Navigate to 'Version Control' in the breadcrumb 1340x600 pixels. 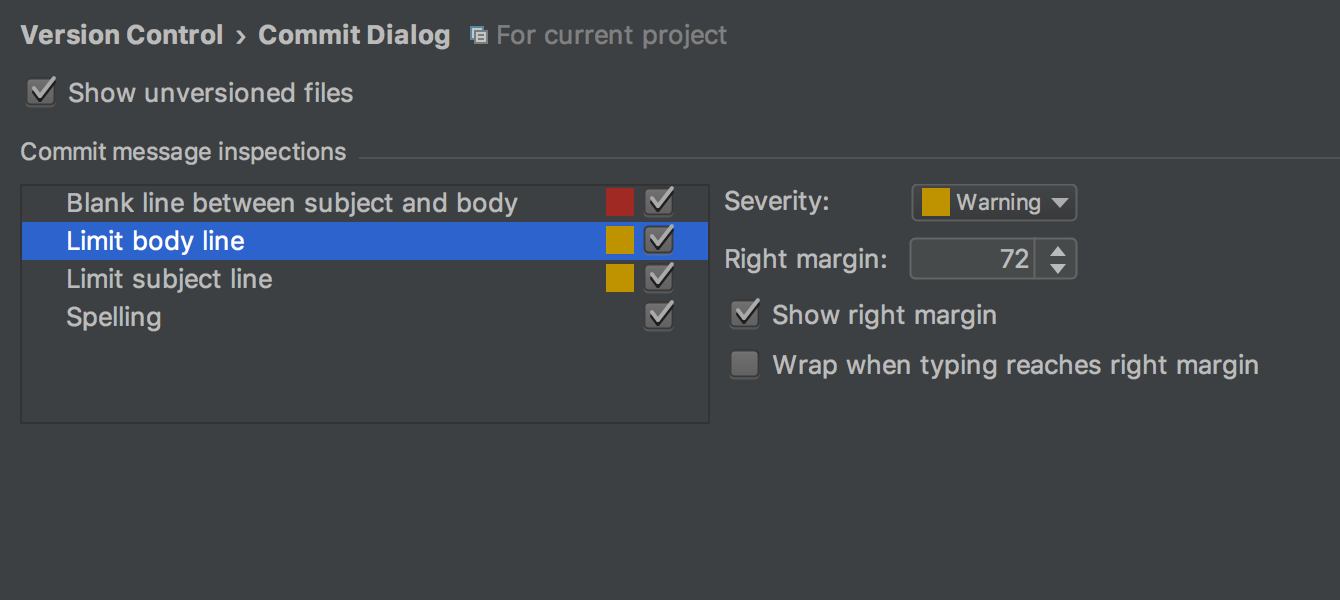121,33
